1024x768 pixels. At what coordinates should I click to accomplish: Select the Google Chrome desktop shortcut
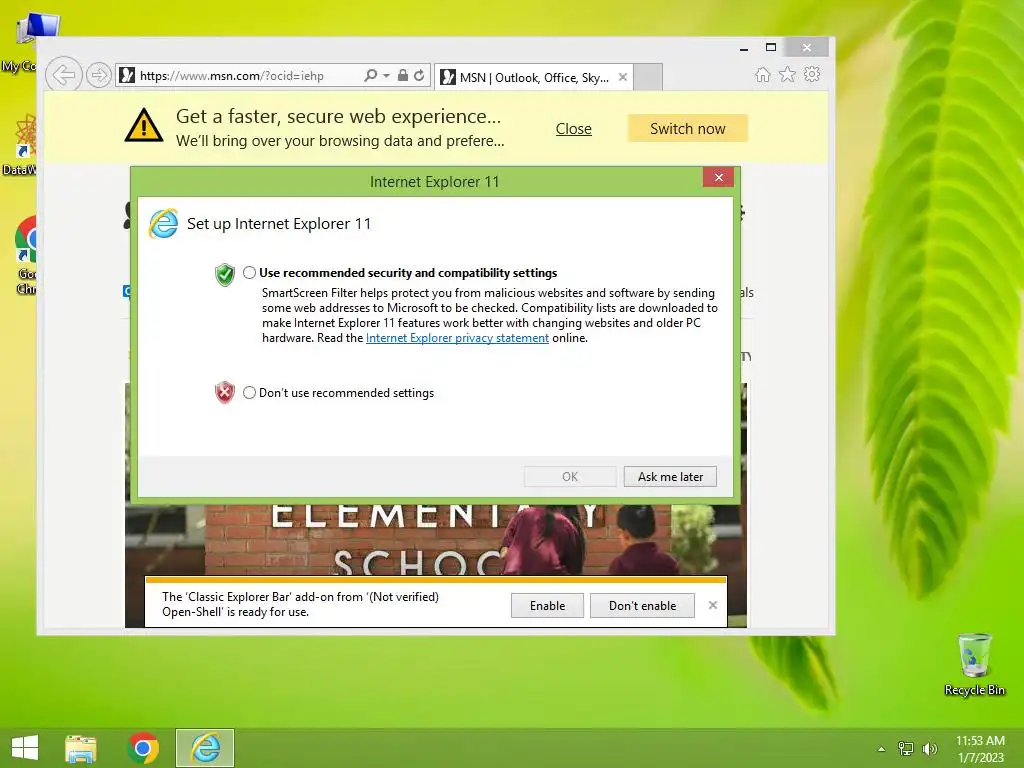(24, 256)
